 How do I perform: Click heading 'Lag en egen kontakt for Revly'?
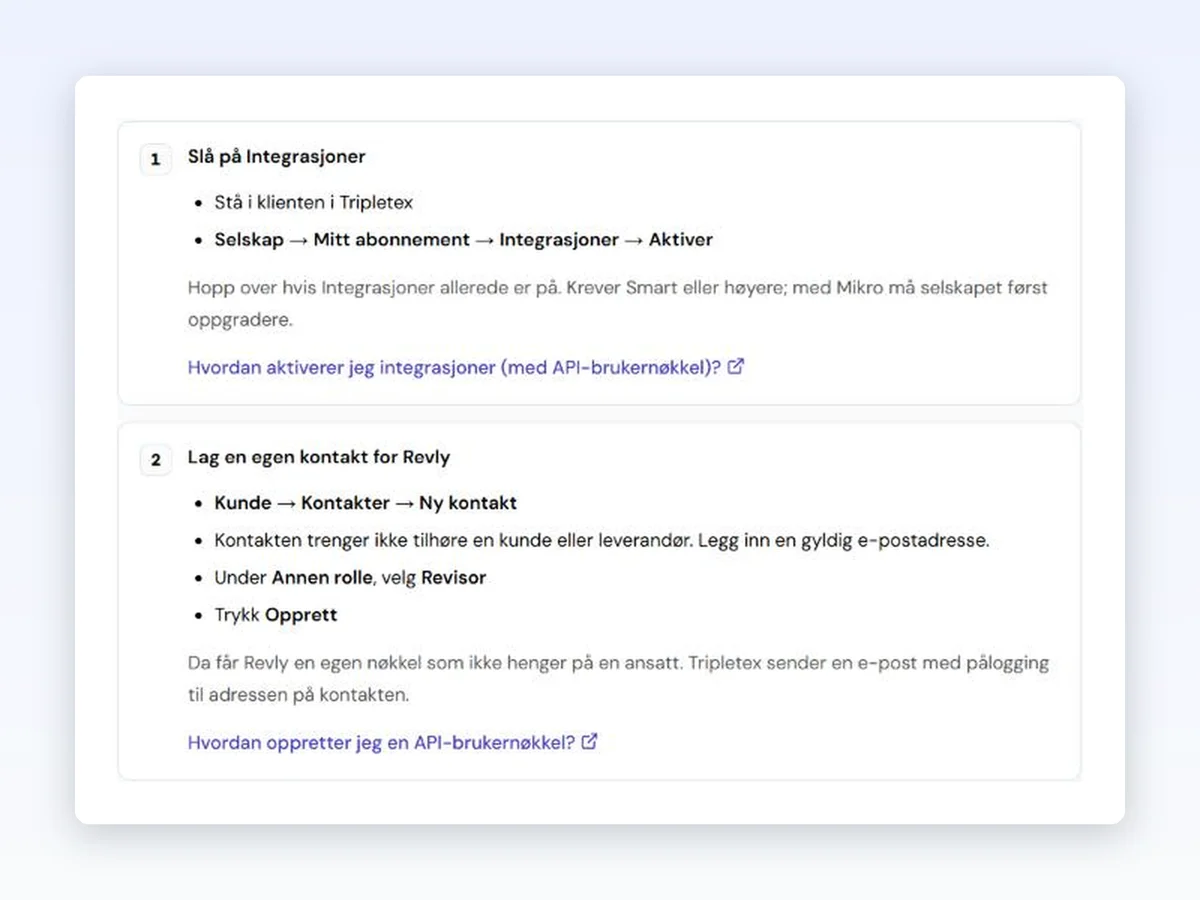pyautogui.click(x=319, y=457)
